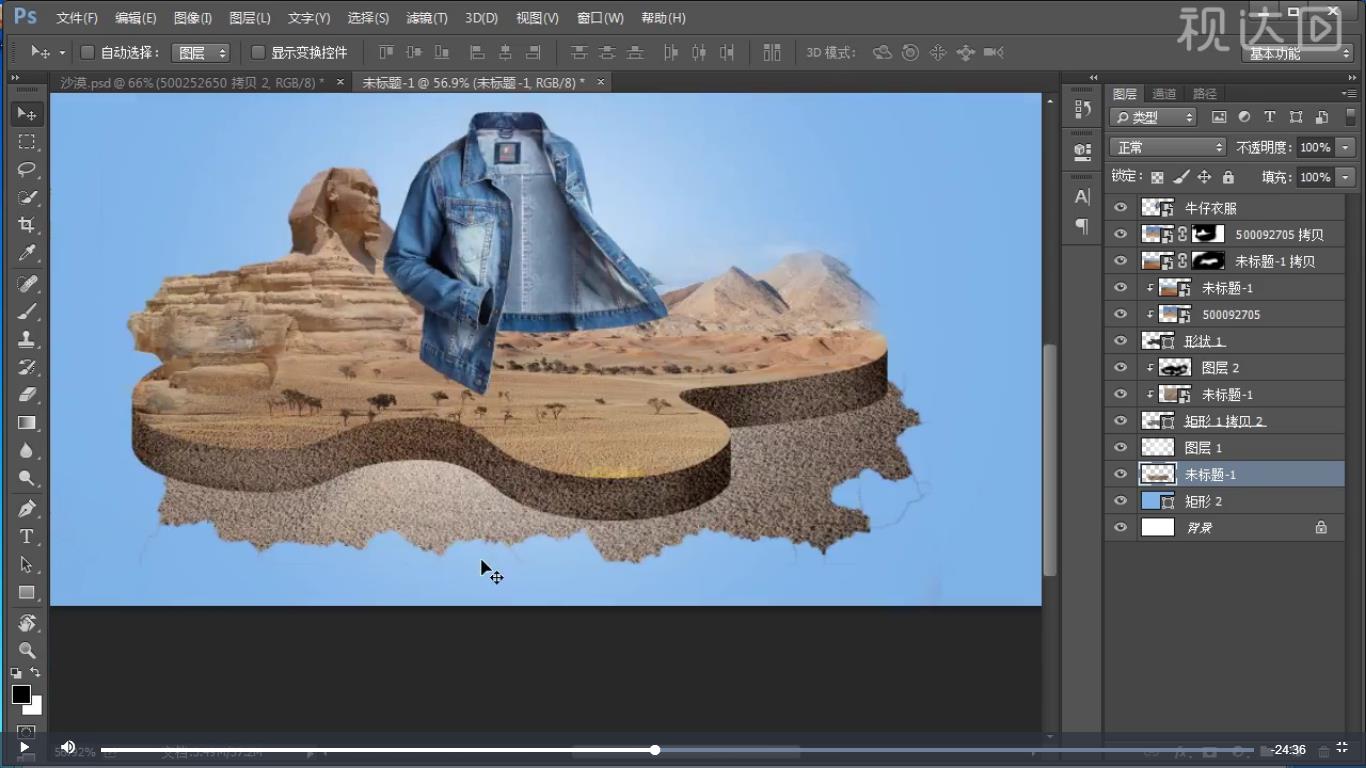Open the 滤镜(T) menu
The image size is (1366, 768).
pos(426,18)
